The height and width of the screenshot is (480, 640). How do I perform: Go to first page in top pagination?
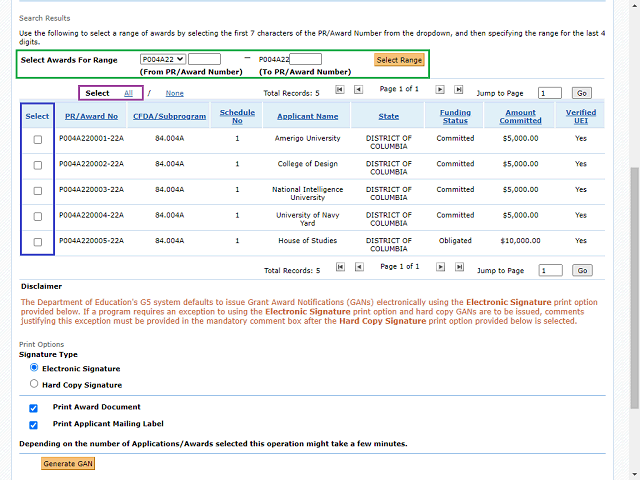coord(341,89)
